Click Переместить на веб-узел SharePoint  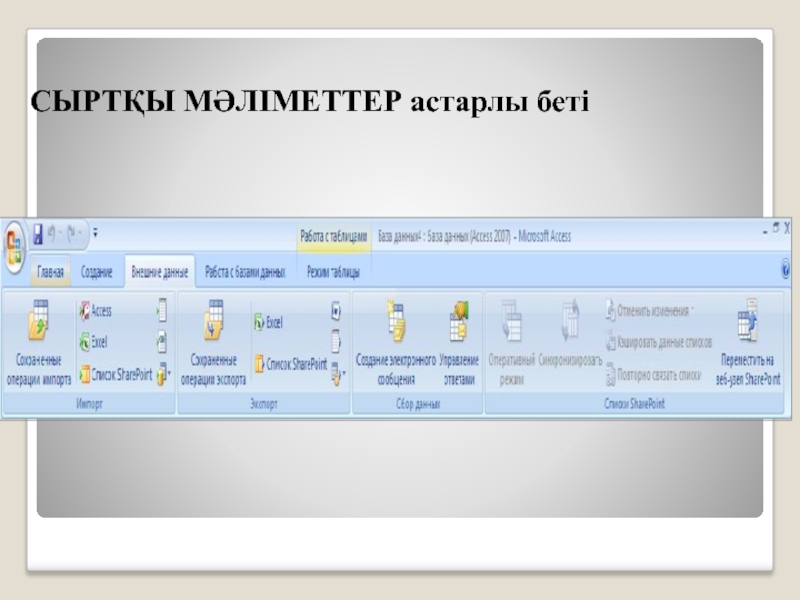tap(748, 342)
